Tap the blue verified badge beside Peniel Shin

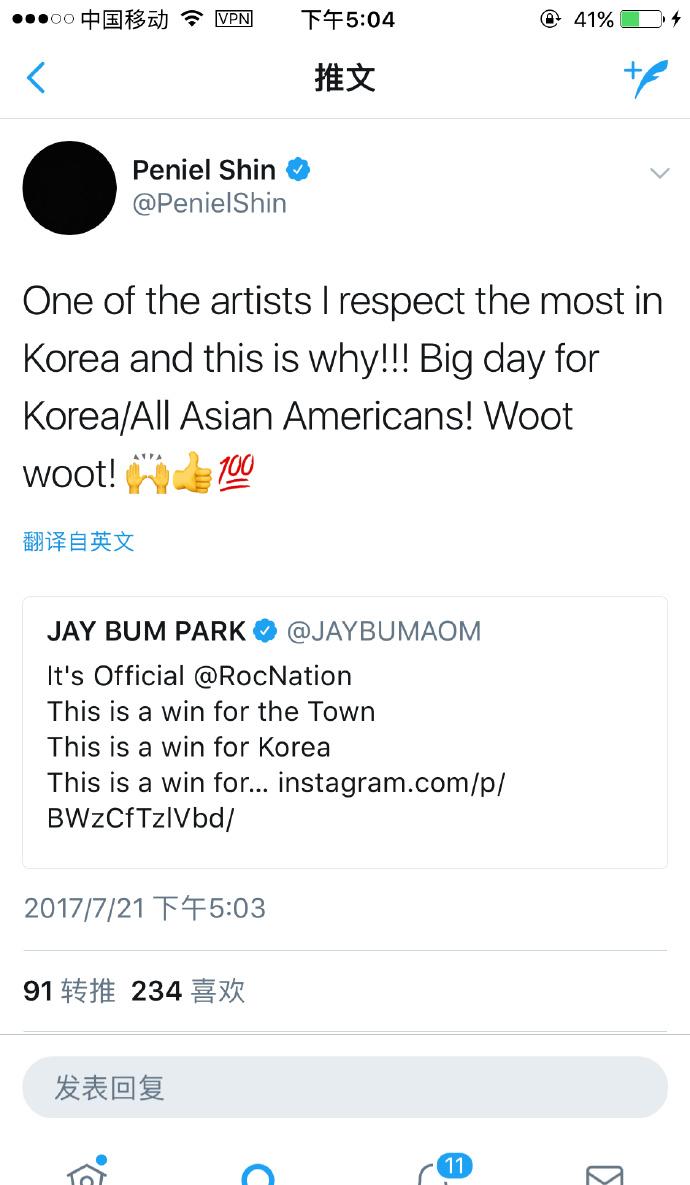tap(298, 169)
